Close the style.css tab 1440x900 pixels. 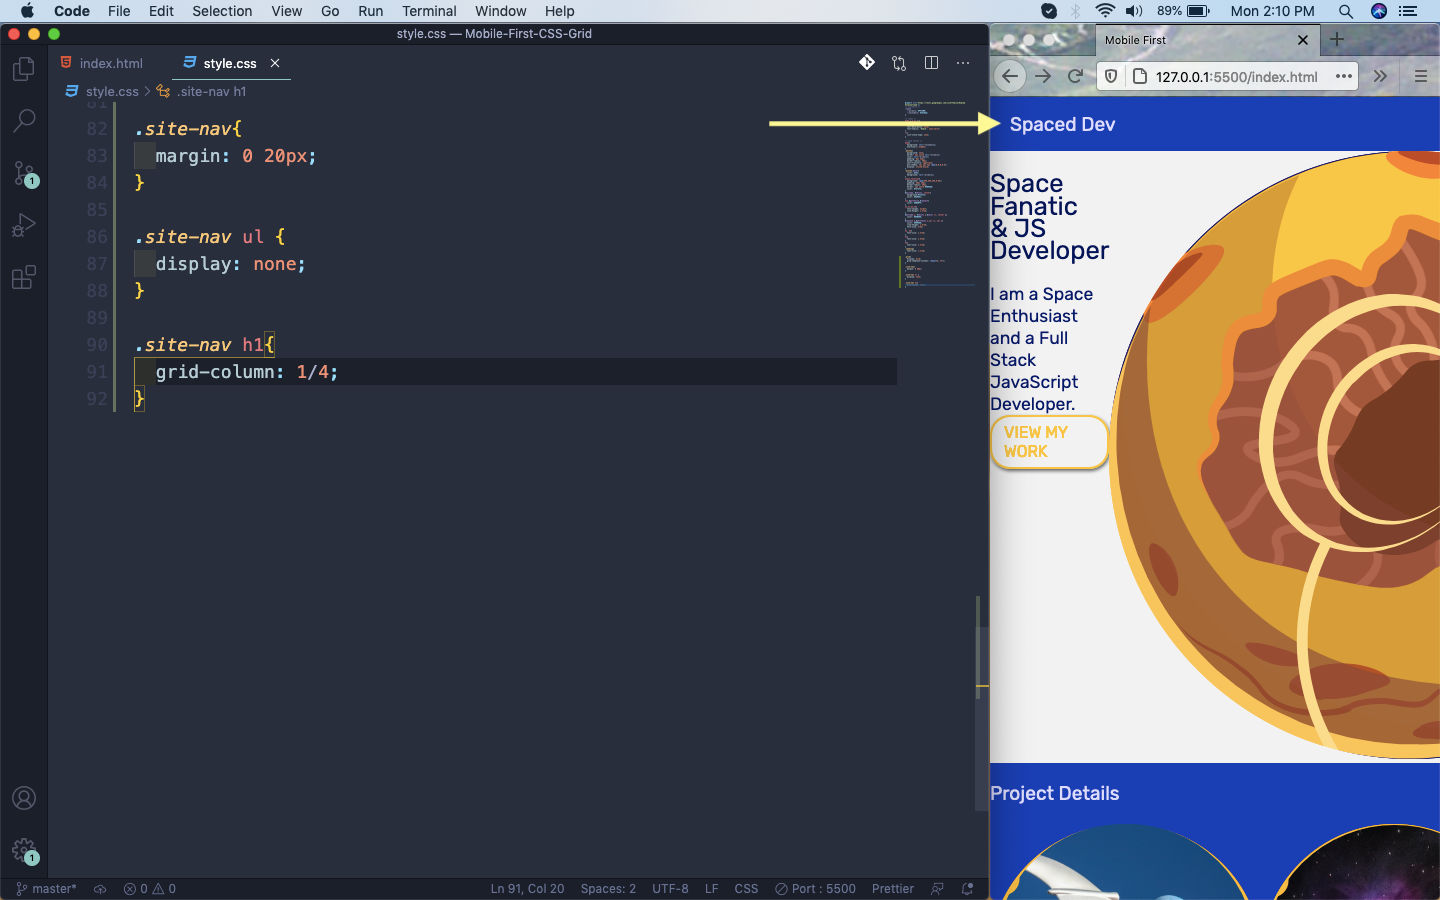[x=275, y=63]
